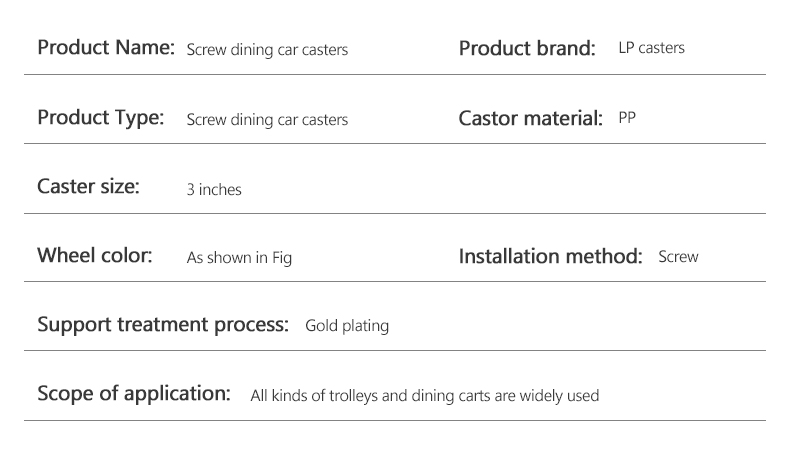Select the "3 inches" size value
The image size is (790, 454).
click(x=214, y=189)
